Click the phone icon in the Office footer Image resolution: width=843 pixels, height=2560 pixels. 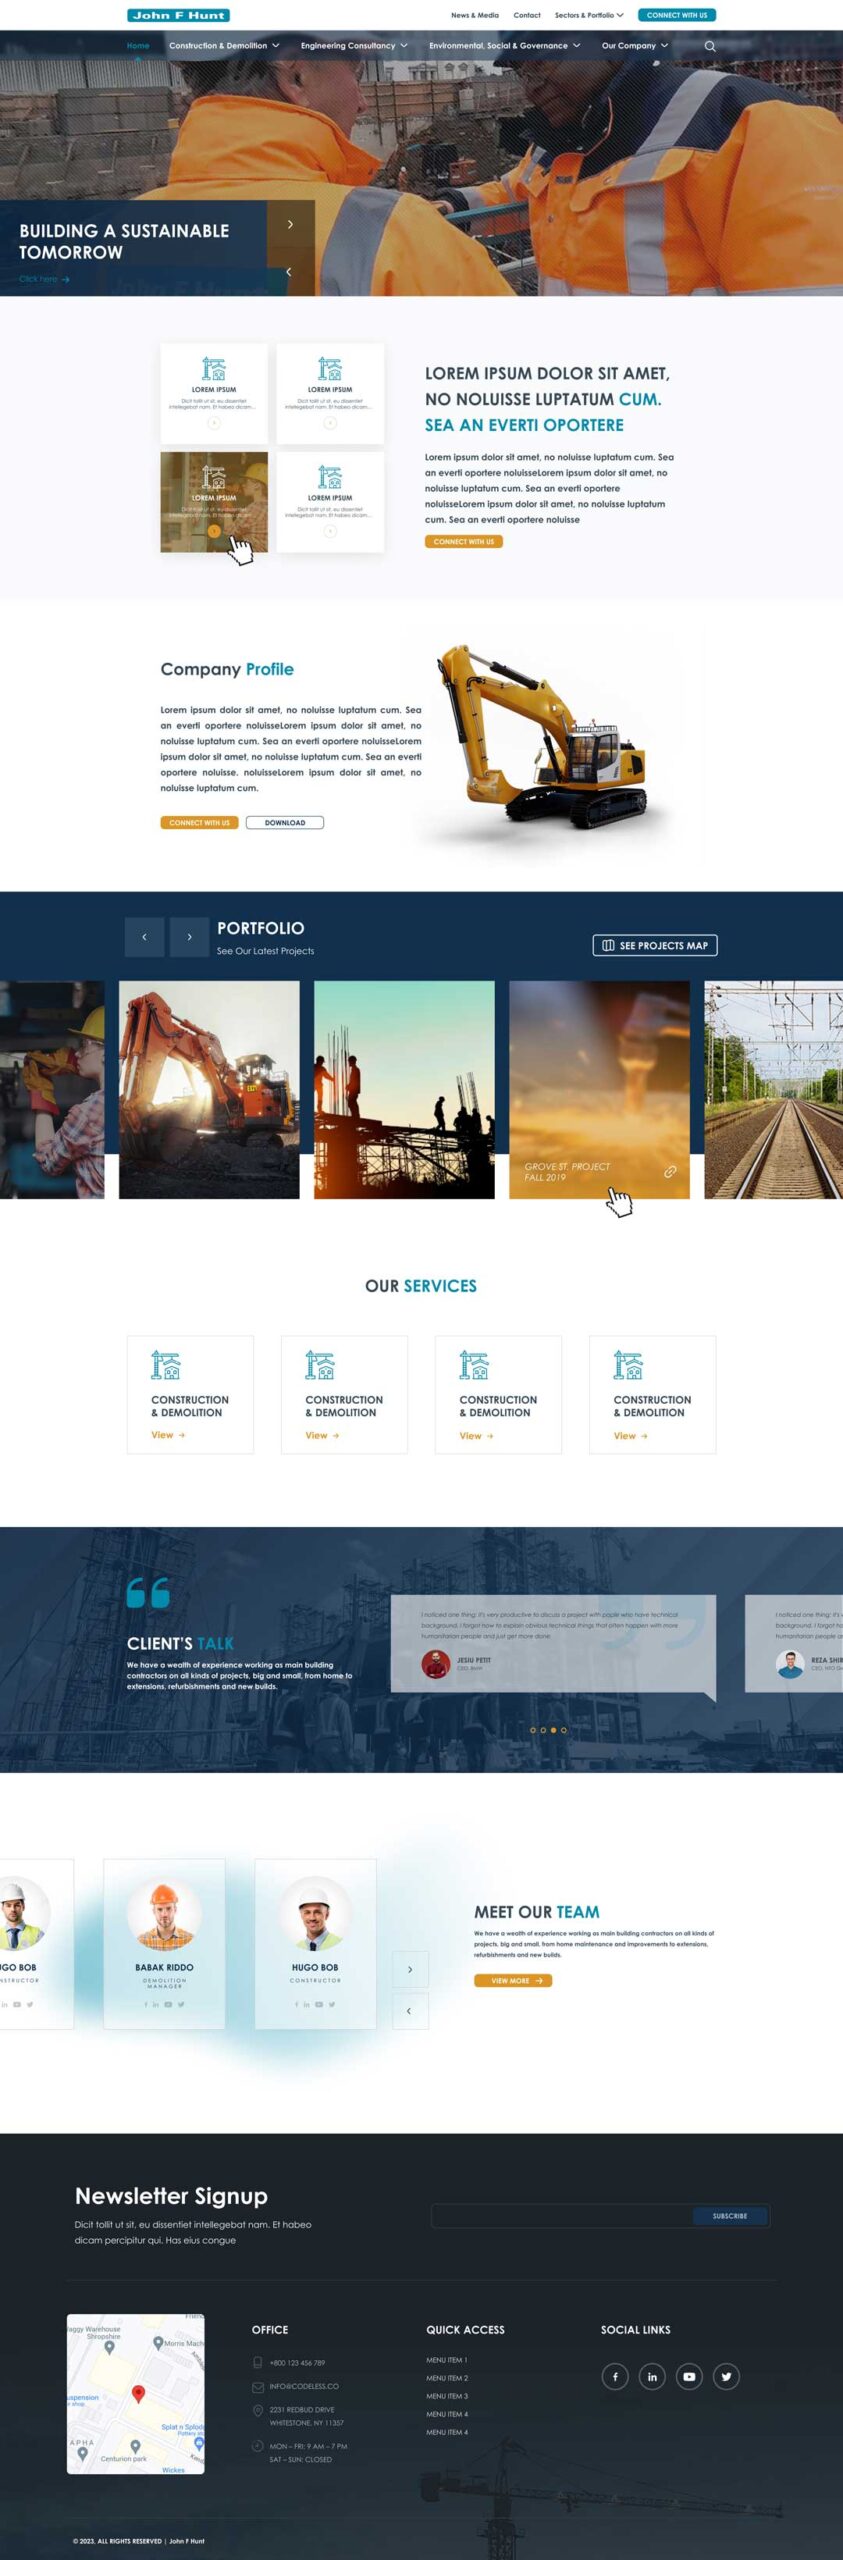click(258, 2363)
